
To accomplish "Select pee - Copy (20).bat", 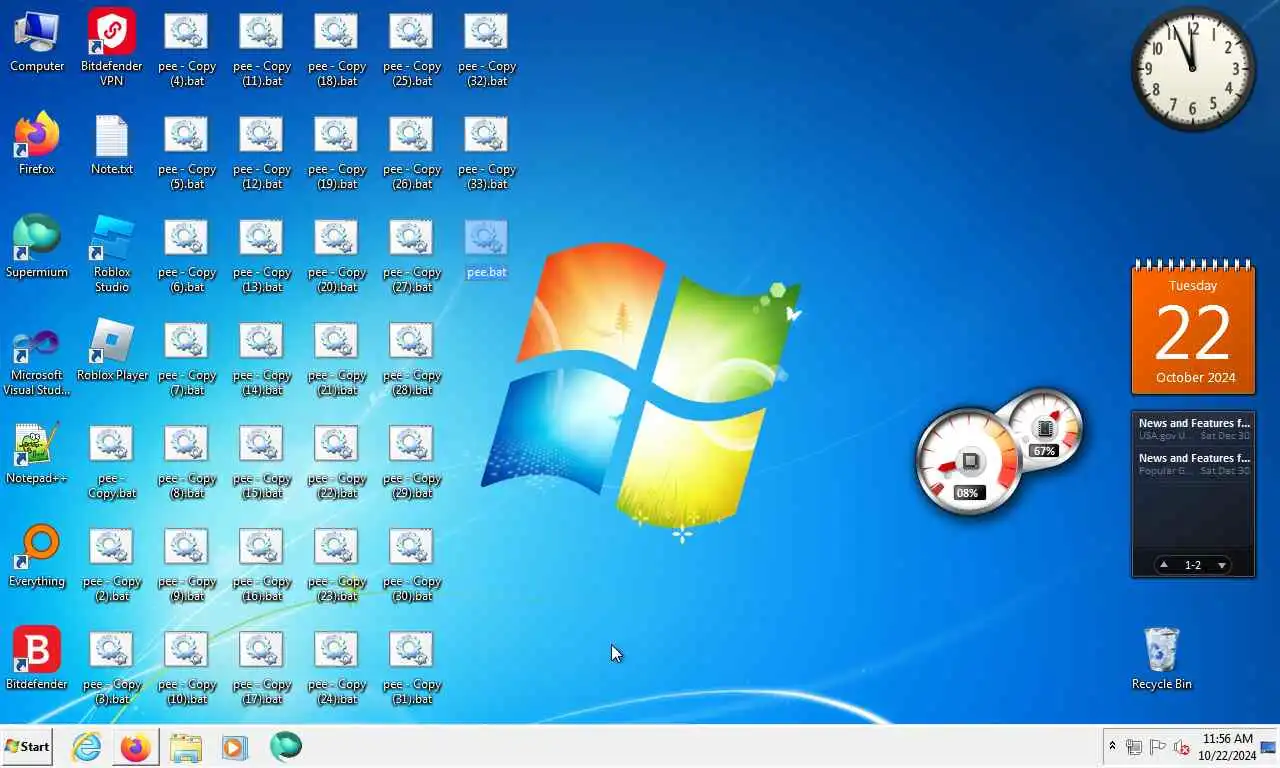I will (x=337, y=256).
